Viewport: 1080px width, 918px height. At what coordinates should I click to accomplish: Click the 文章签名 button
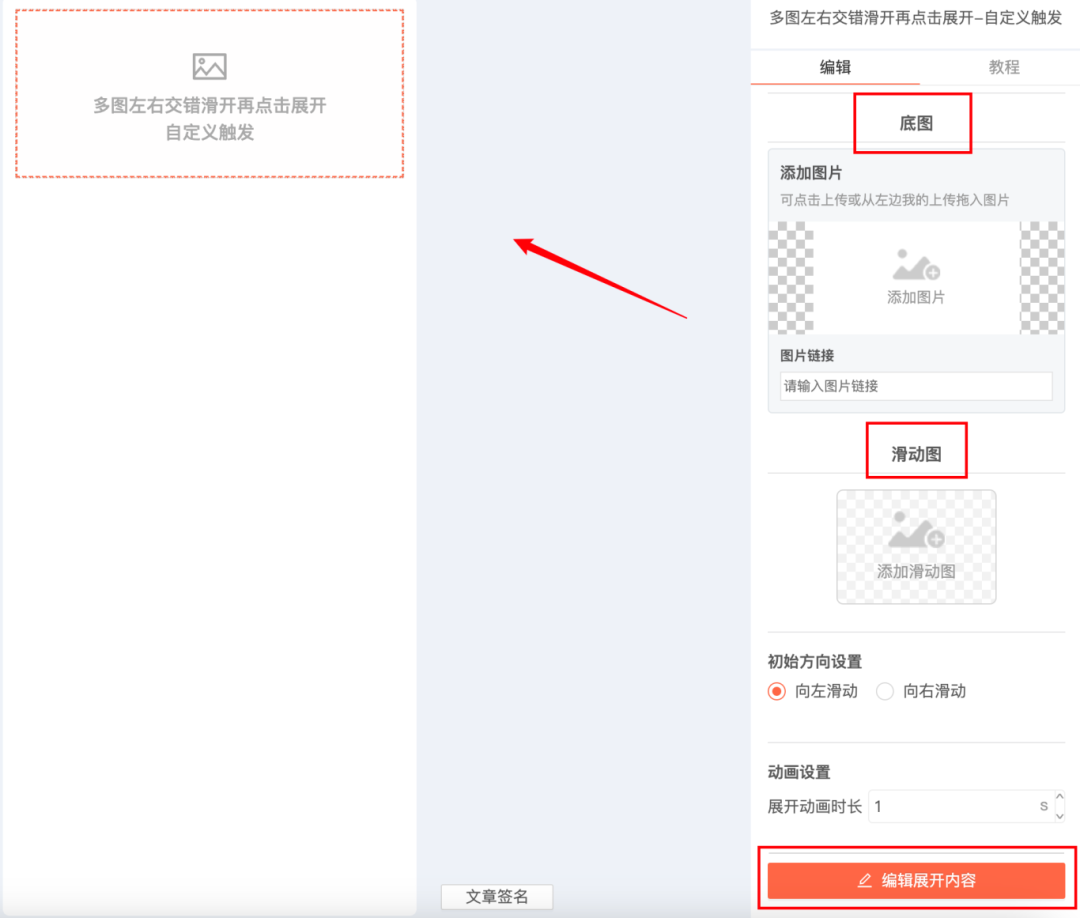coord(497,897)
